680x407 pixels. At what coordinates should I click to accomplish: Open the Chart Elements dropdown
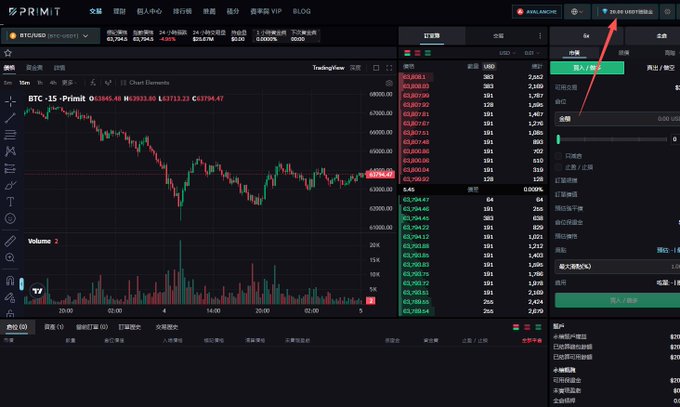click(145, 82)
